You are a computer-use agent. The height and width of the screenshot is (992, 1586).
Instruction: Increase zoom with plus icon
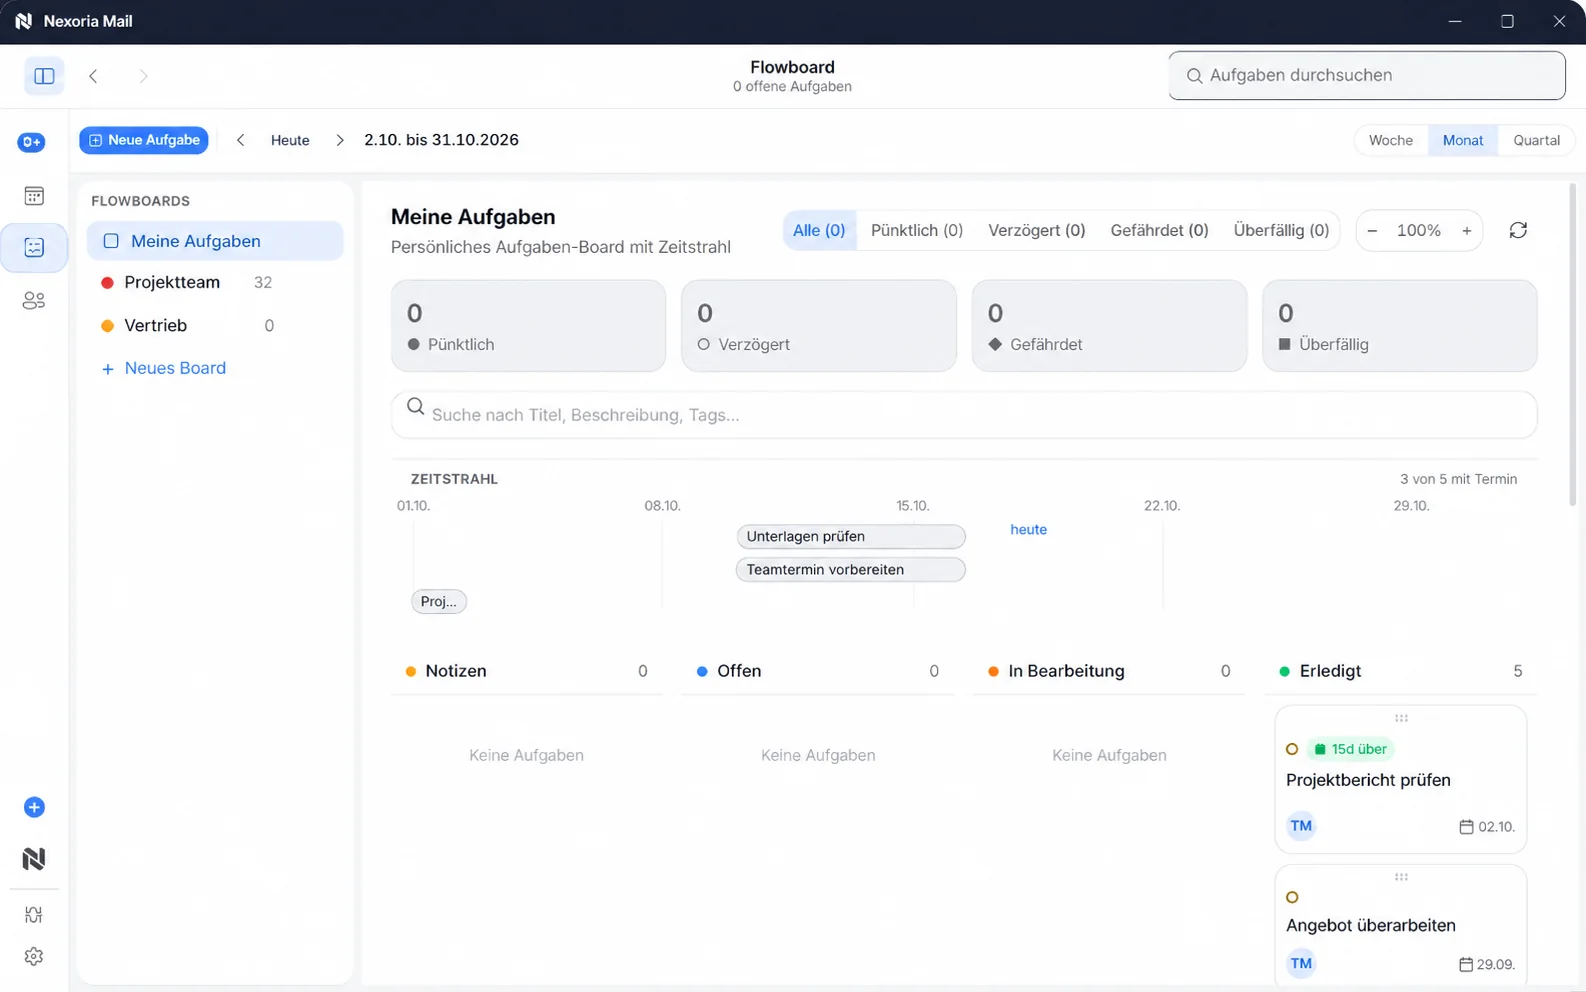(x=1467, y=231)
